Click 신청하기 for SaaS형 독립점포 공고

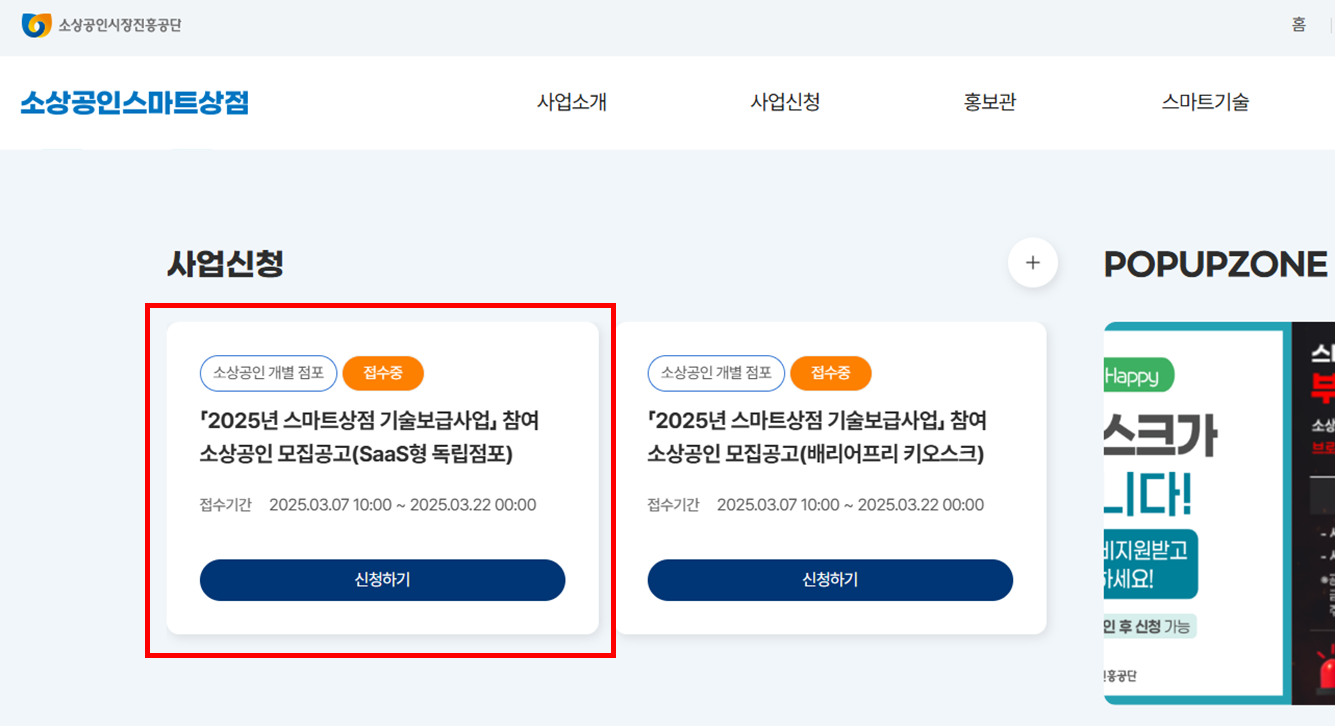383,580
